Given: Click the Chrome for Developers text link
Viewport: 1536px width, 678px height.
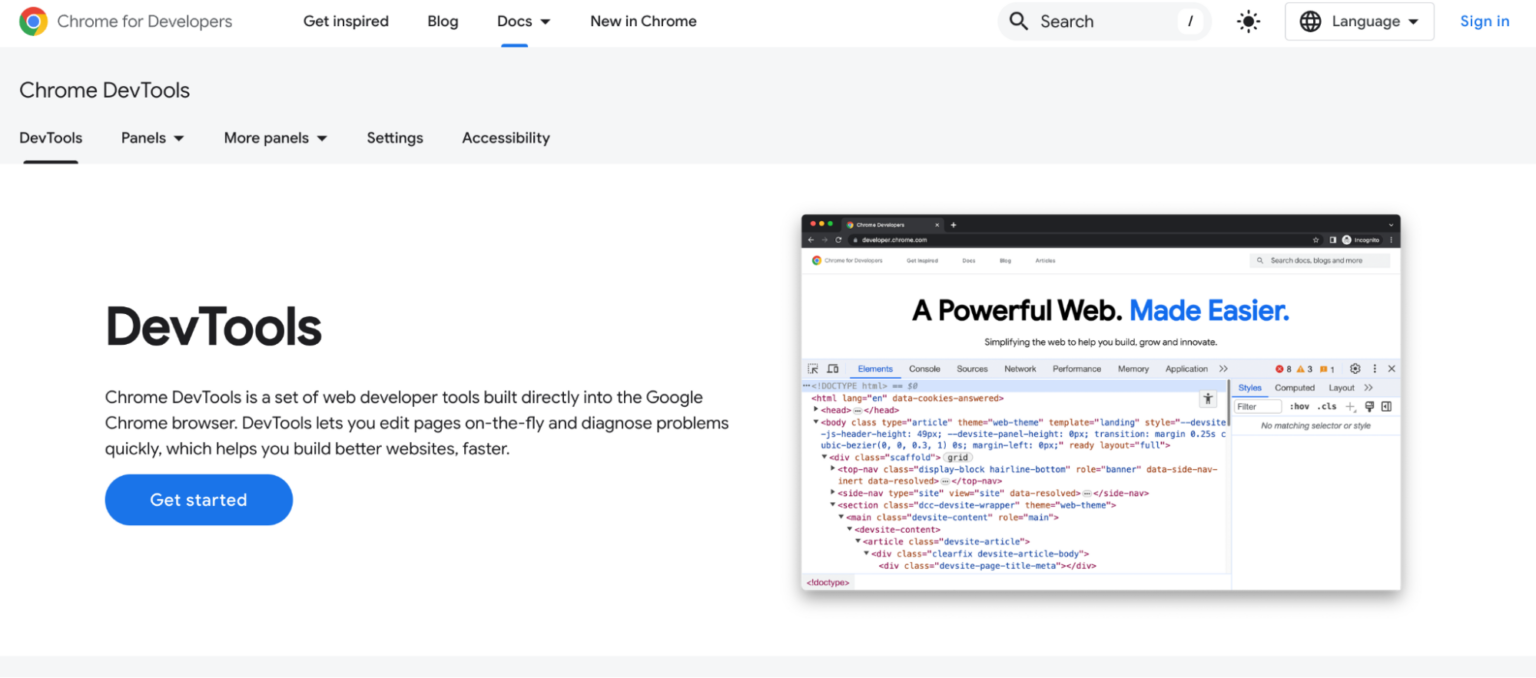Looking at the screenshot, I should 144,20.
